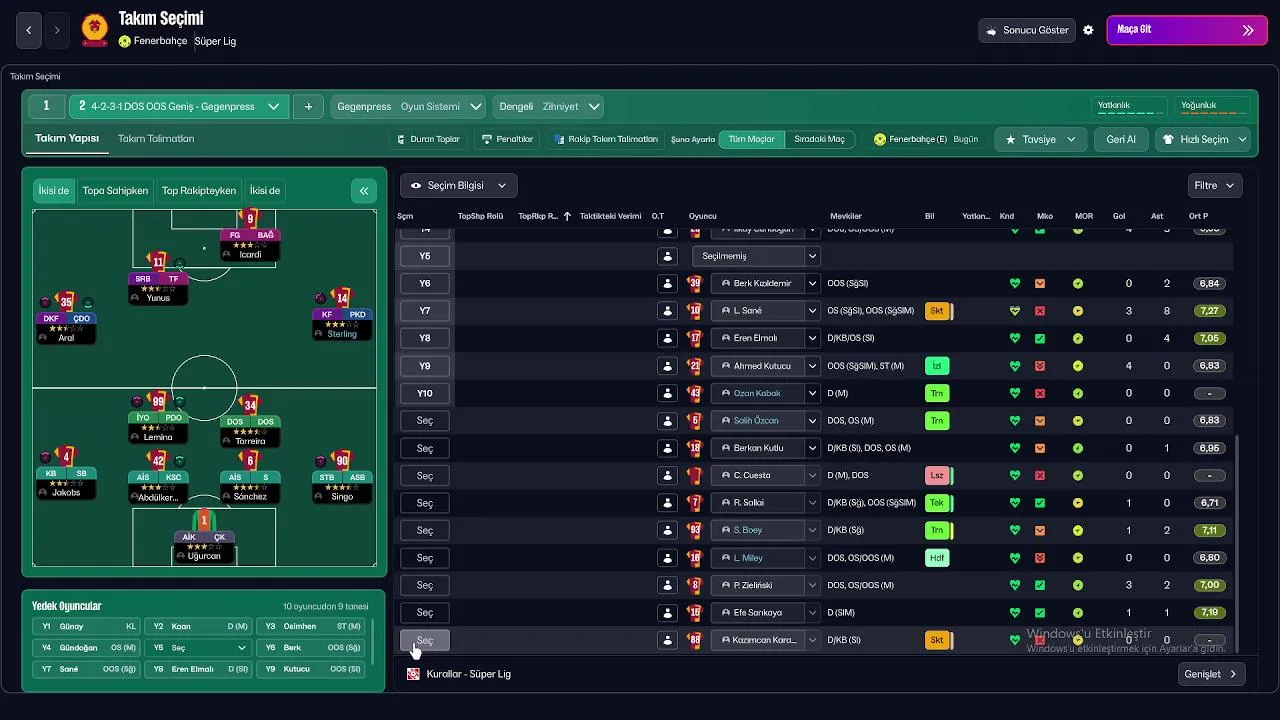
Task: Click Takım Seçimi breadcrumb
Action: click(35, 76)
